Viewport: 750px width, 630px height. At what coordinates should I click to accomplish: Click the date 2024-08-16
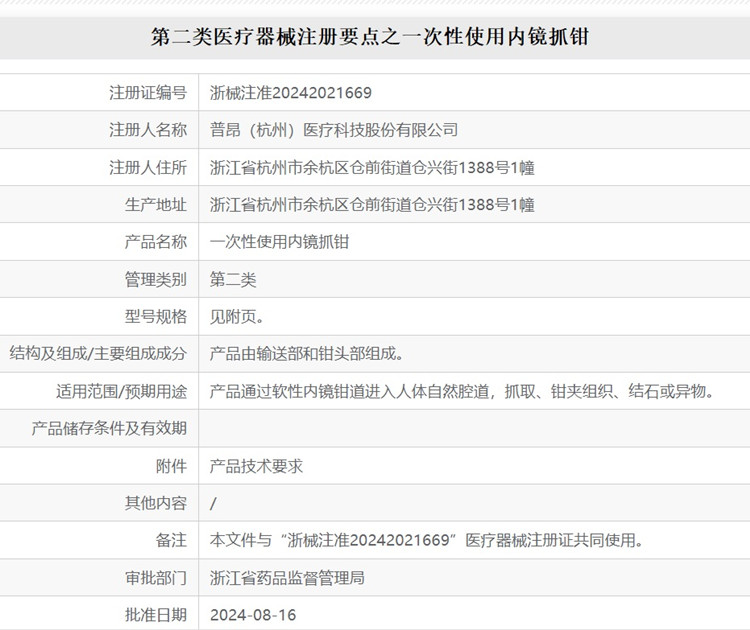(x=253, y=615)
